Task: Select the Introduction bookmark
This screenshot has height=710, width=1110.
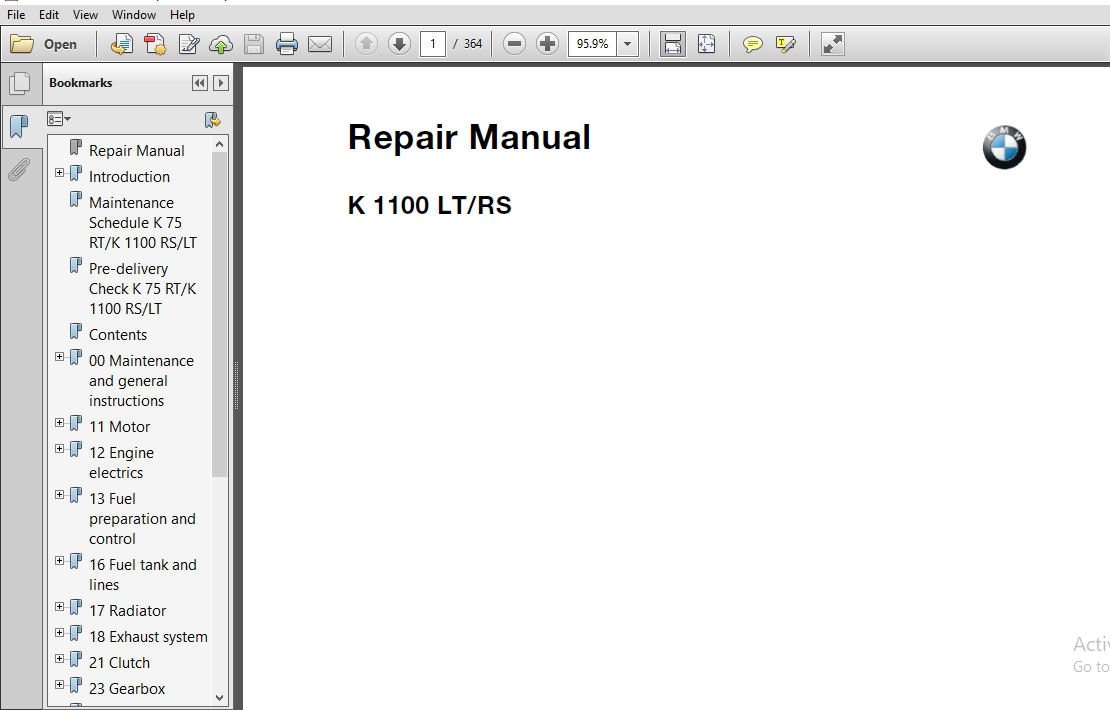Action: (x=130, y=176)
